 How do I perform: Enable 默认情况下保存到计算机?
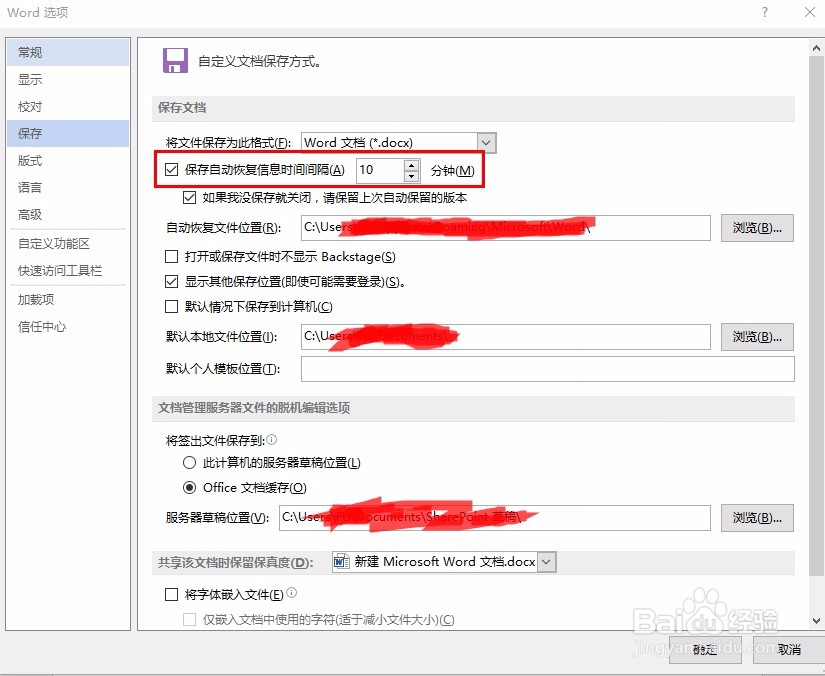click(172, 306)
